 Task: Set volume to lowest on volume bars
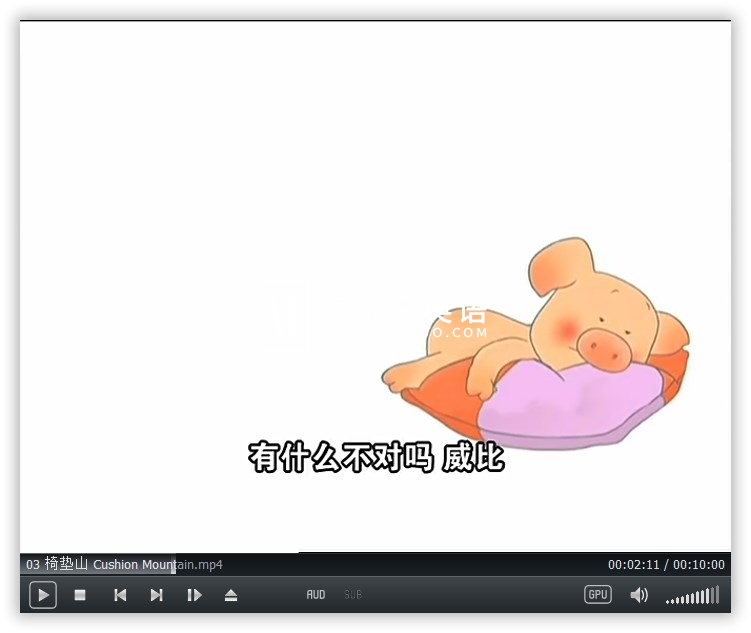click(x=668, y=601)
